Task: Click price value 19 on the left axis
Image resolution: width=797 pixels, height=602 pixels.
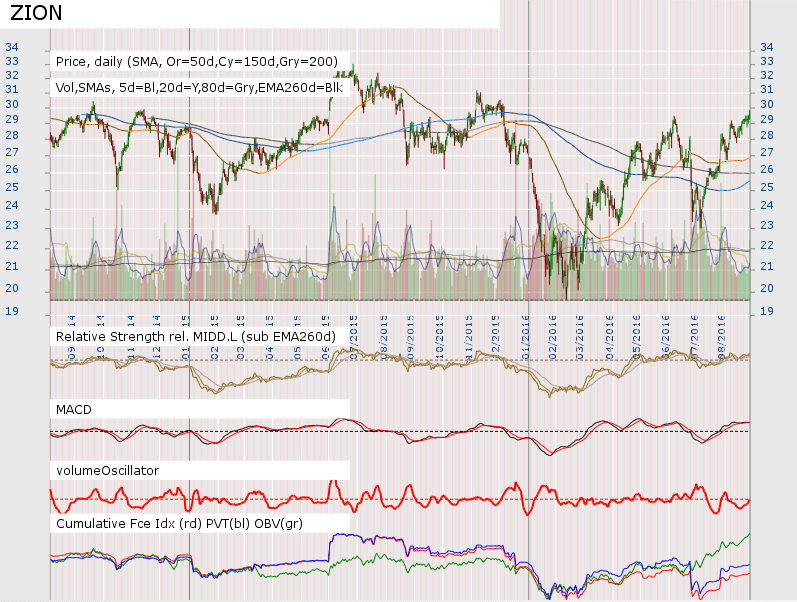Action: (12, 311)
